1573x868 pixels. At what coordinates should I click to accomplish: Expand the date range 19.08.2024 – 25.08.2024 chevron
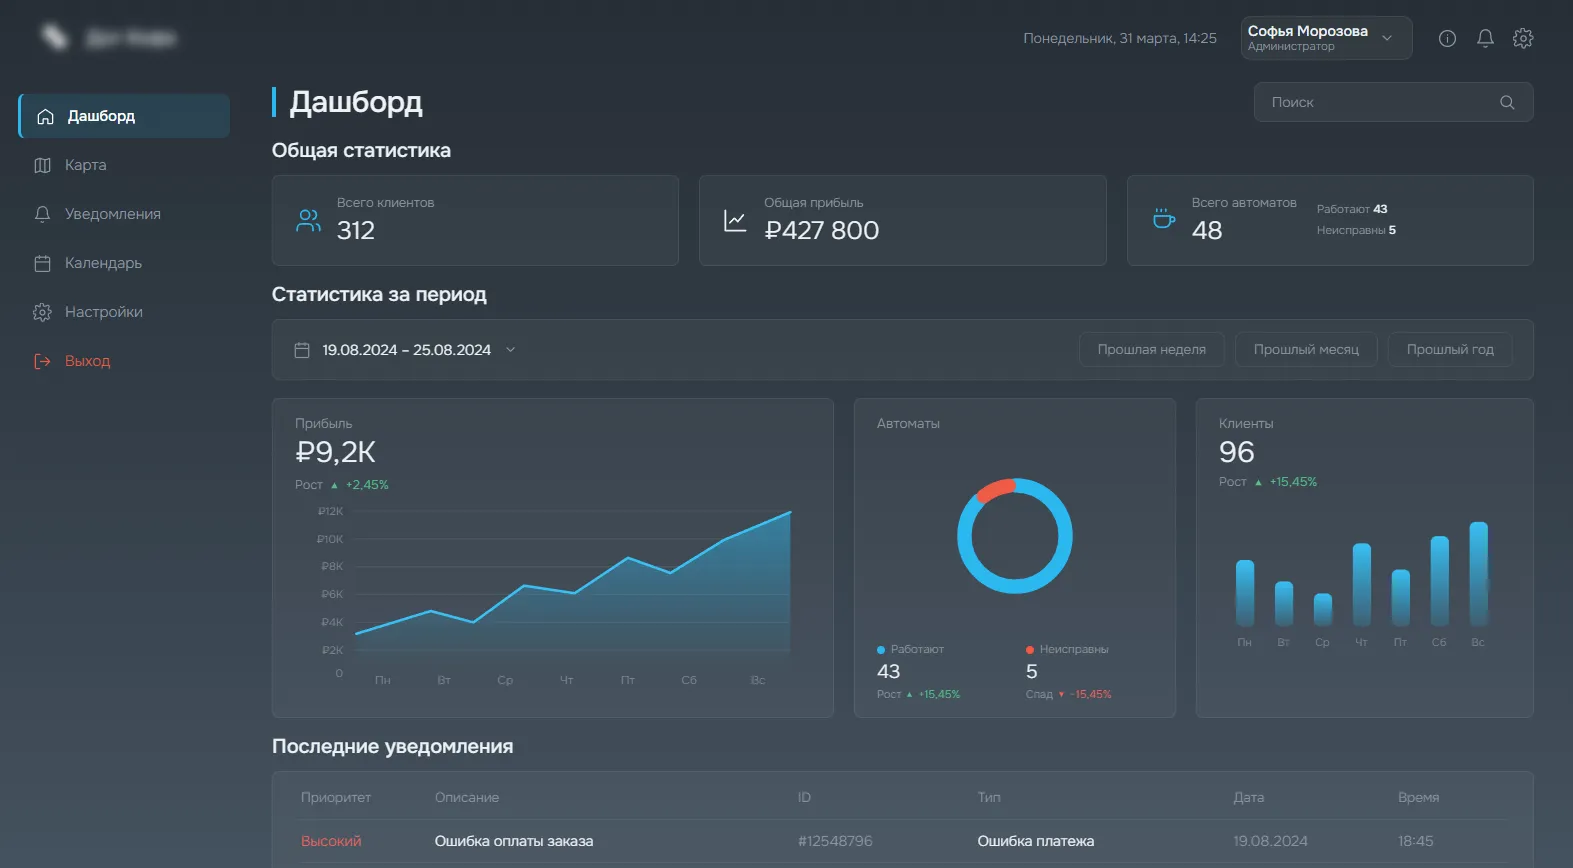510,350
